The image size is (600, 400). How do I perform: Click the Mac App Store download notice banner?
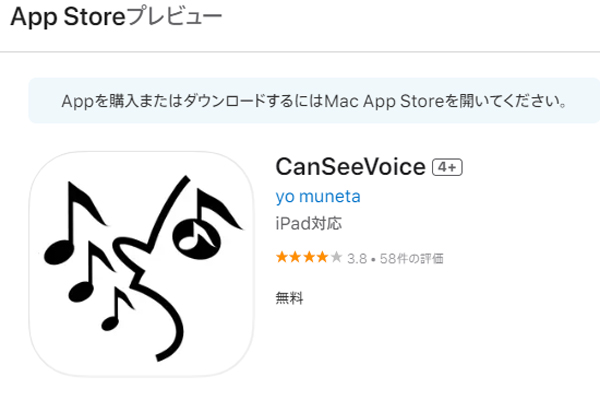click(x=314, y=101)
